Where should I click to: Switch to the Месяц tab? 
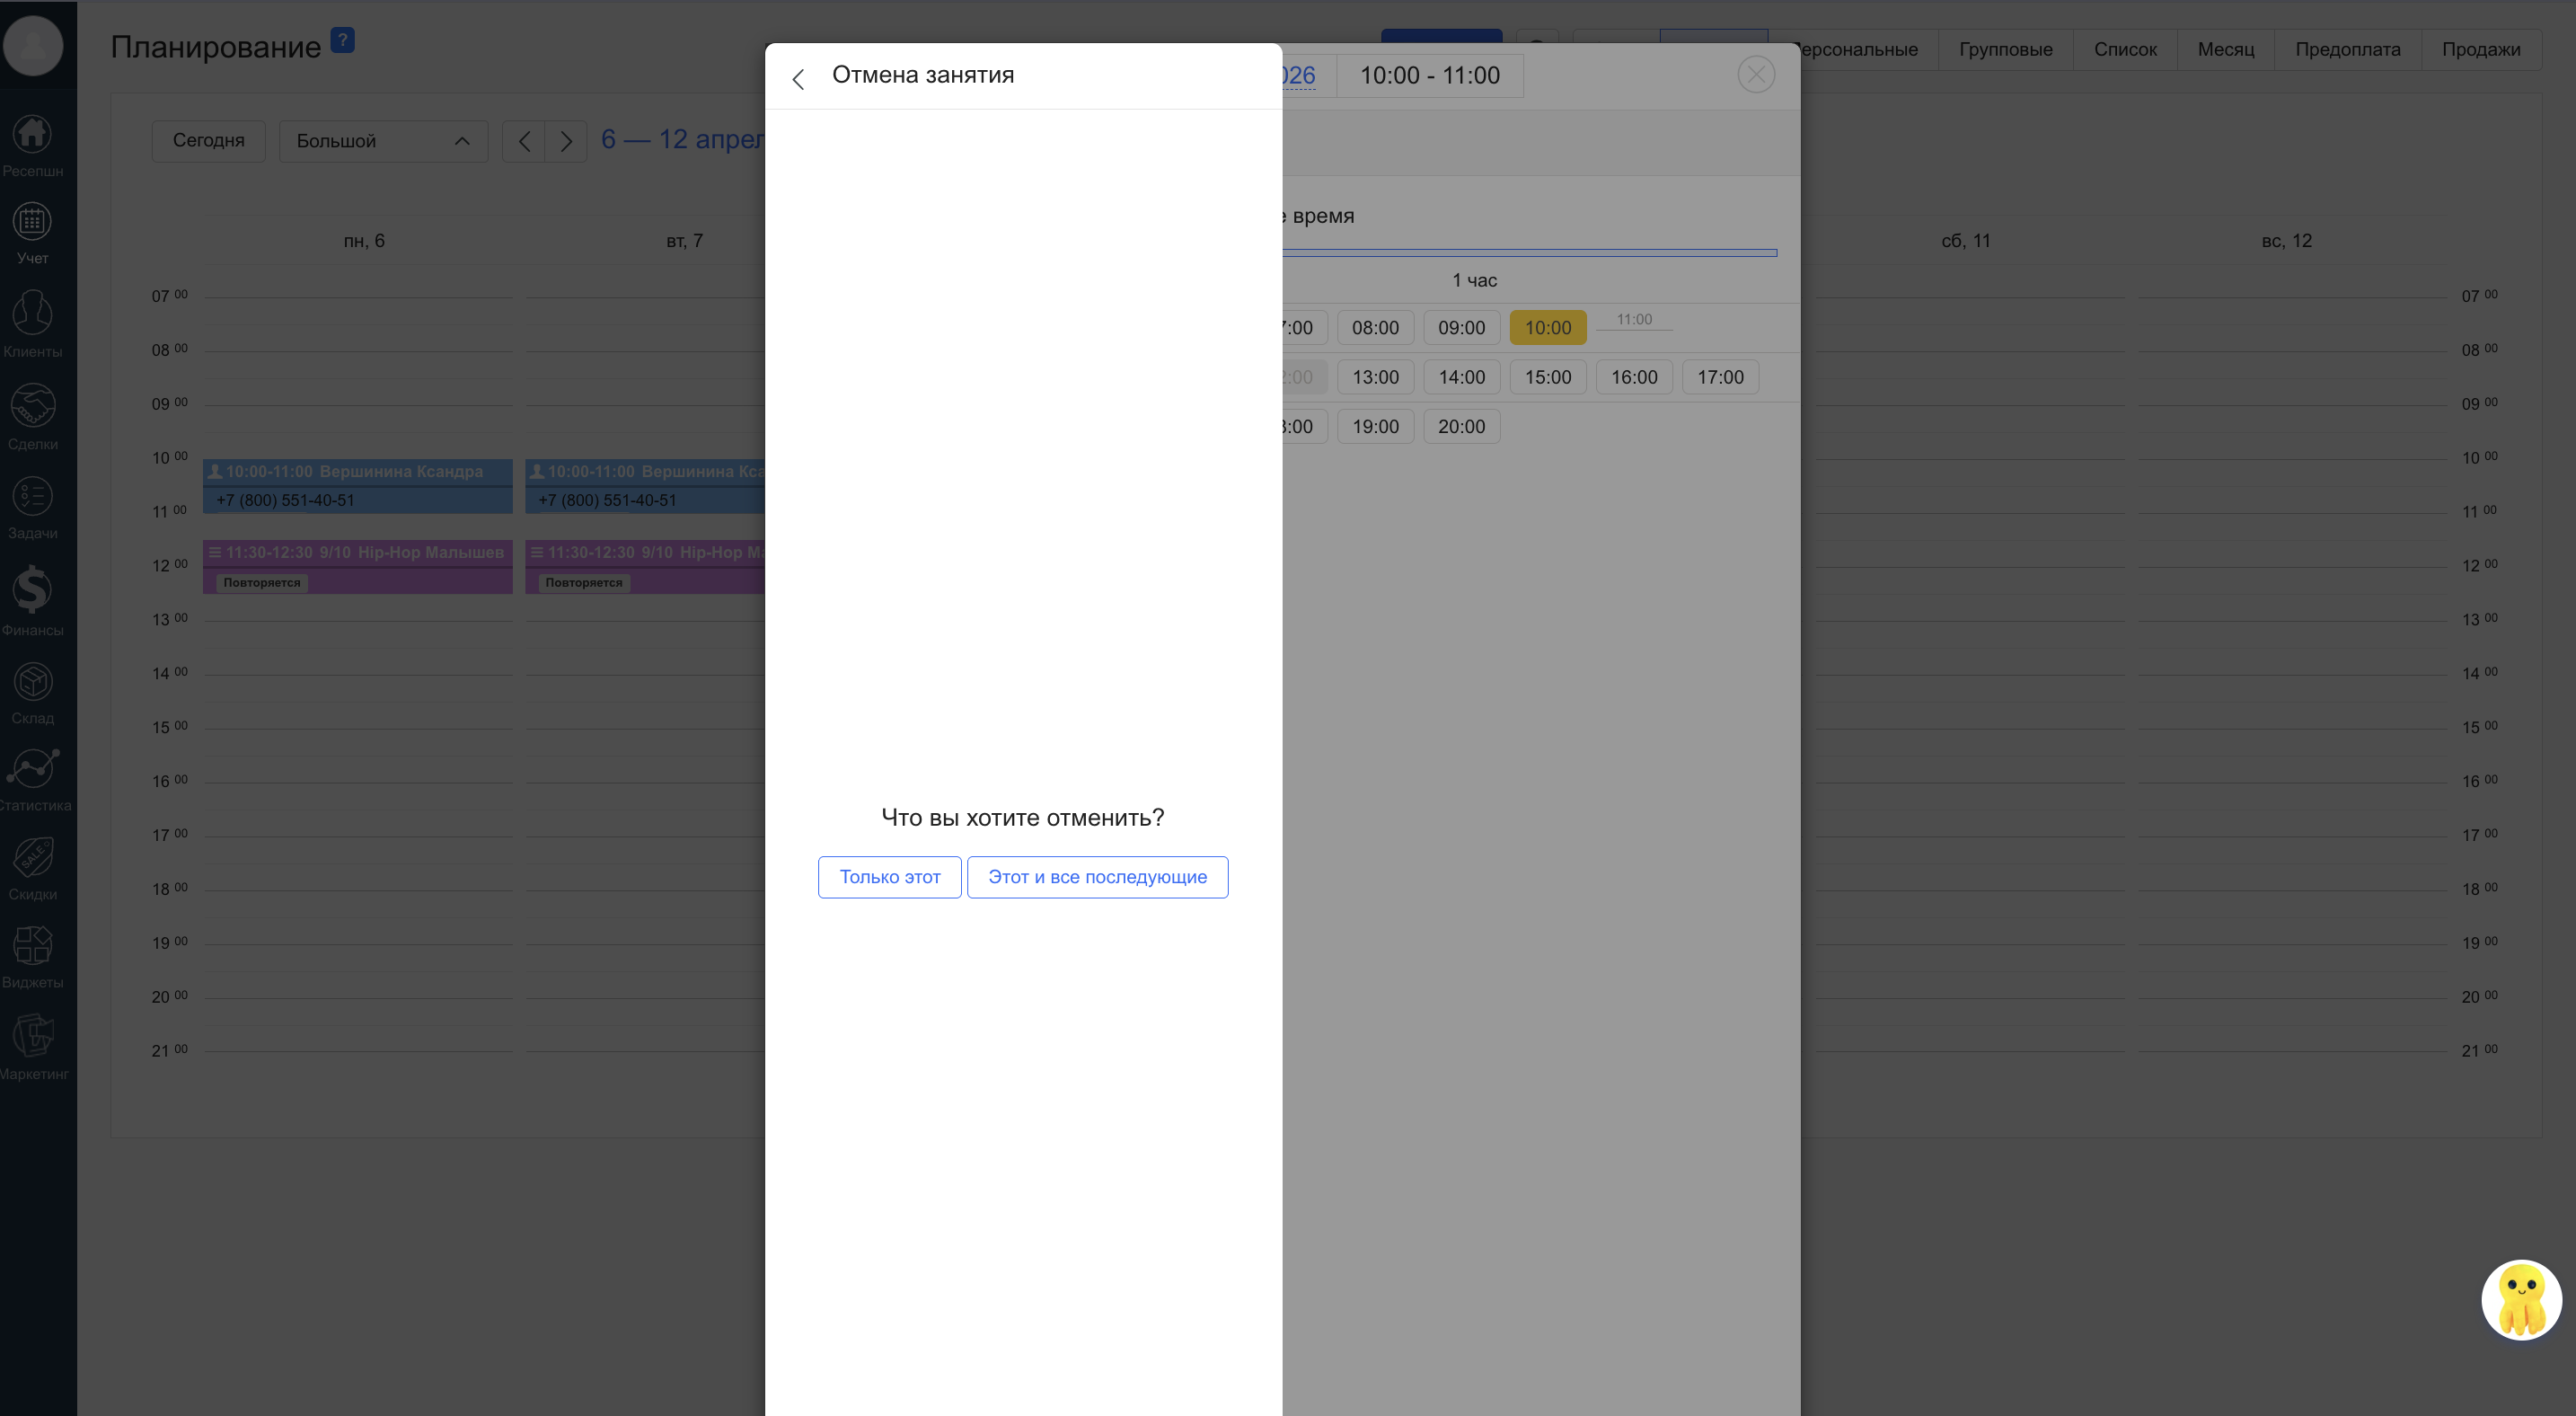pos(2225,49)
